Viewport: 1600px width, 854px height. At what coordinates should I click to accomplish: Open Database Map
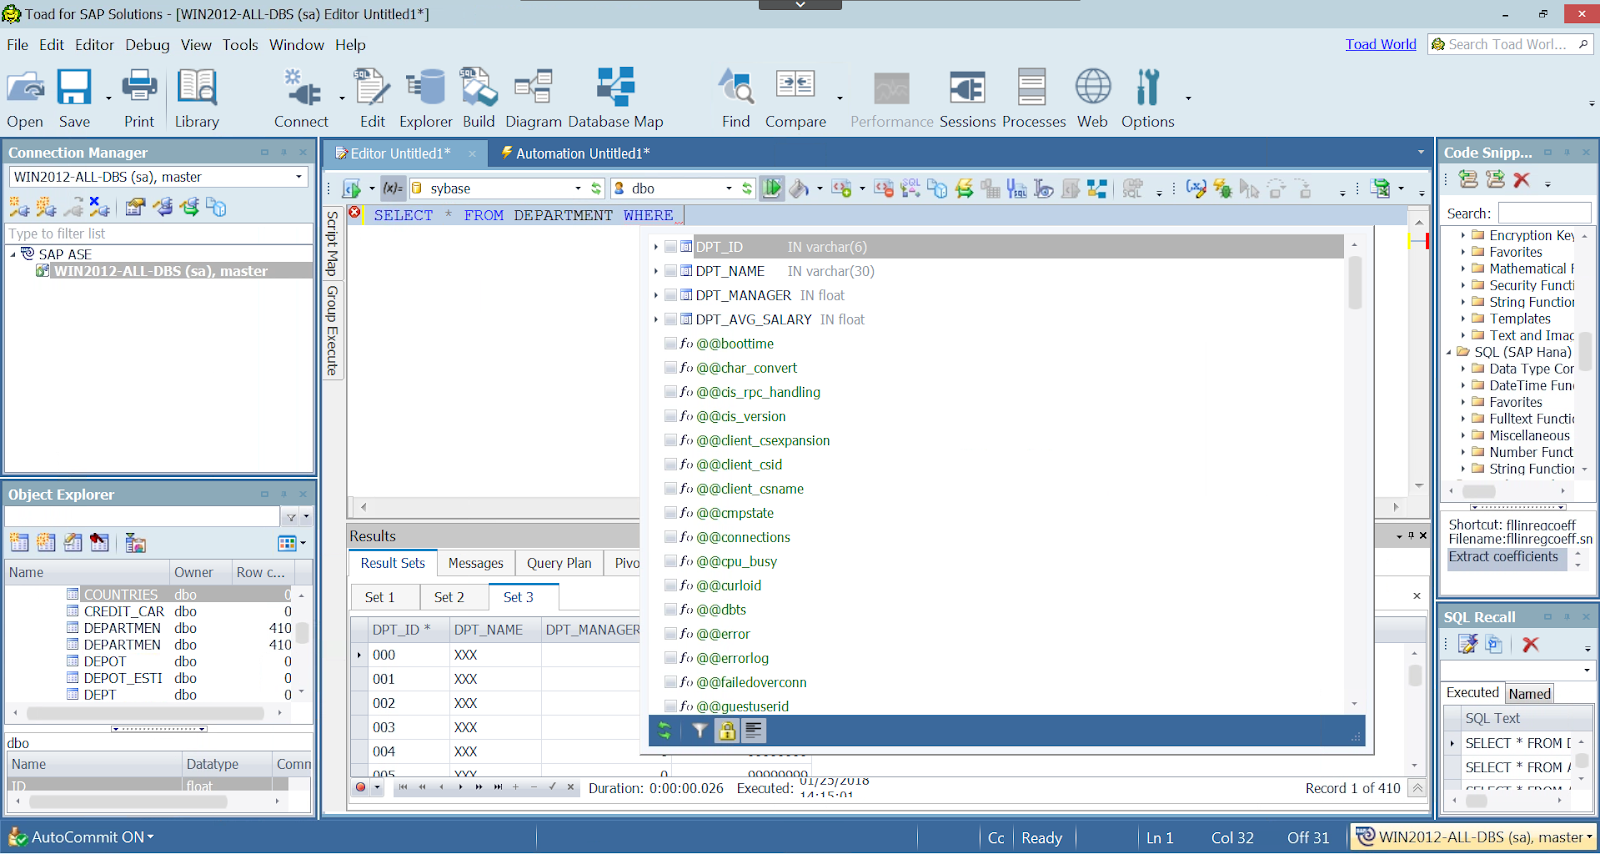click(616, 98)
